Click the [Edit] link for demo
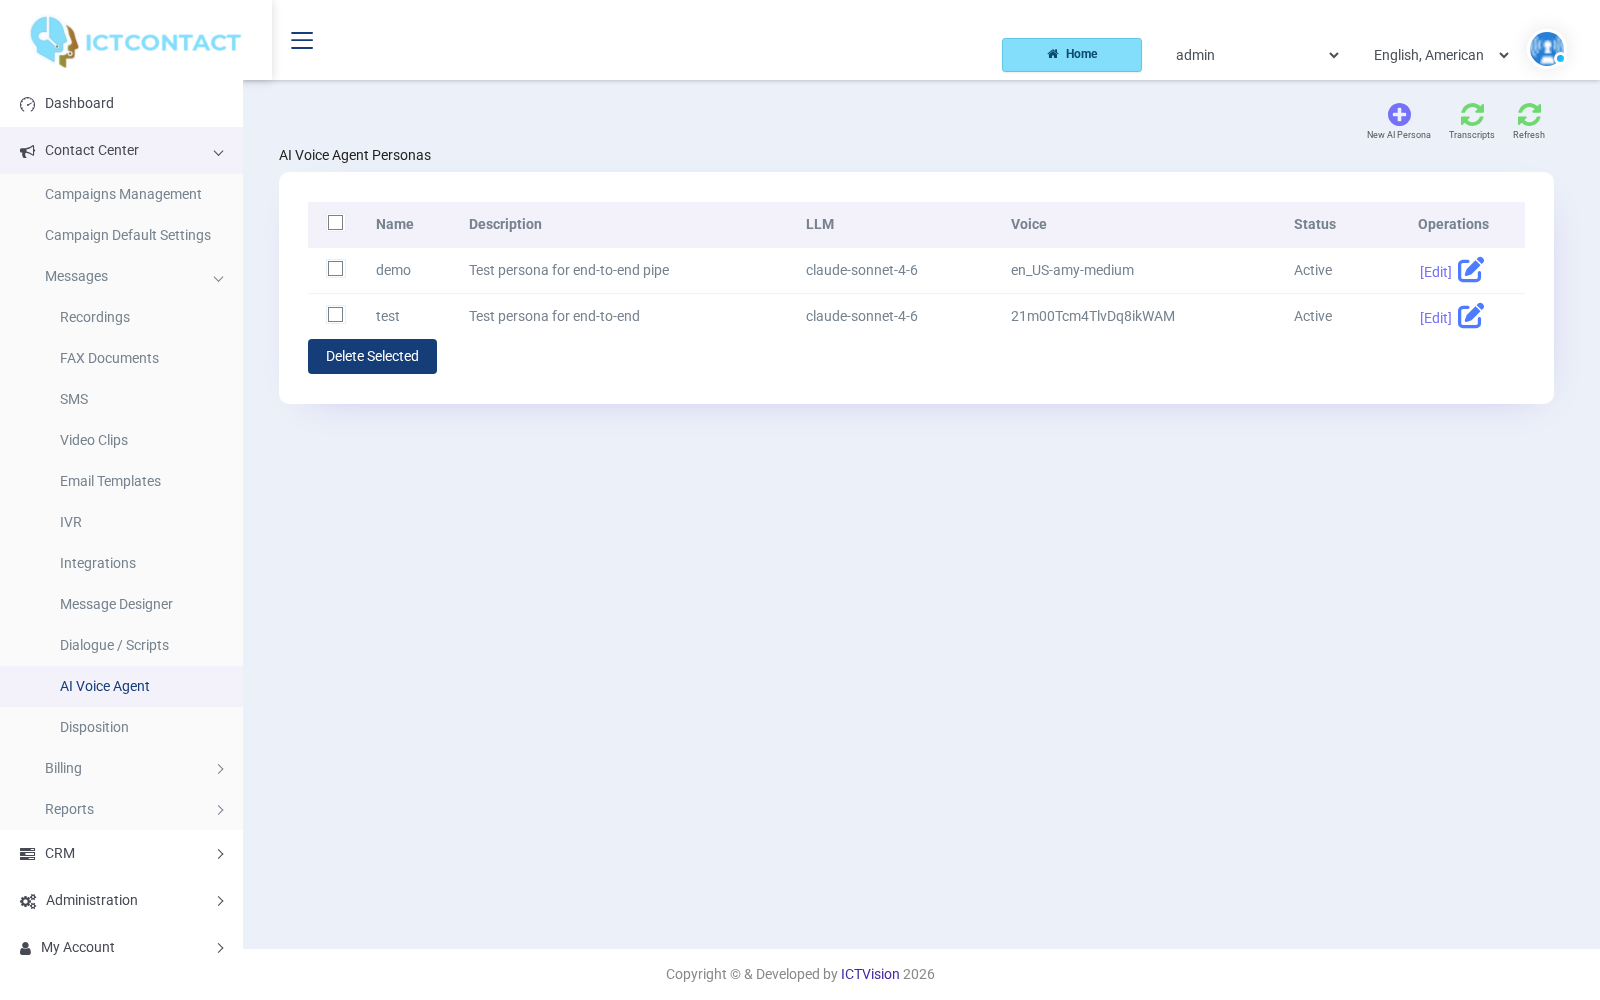Viewport: 1600px width, 1000px height. point(1435,272)
